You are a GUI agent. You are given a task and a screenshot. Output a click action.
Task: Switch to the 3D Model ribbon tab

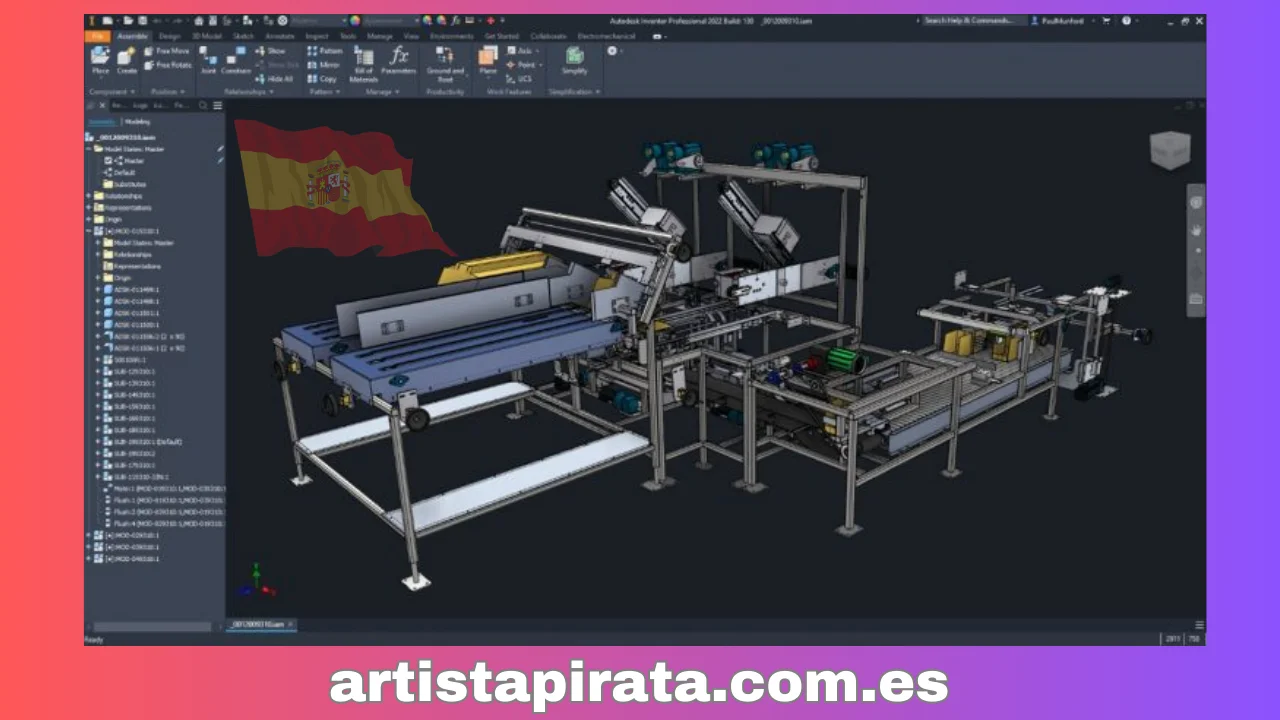click(205, 36)
